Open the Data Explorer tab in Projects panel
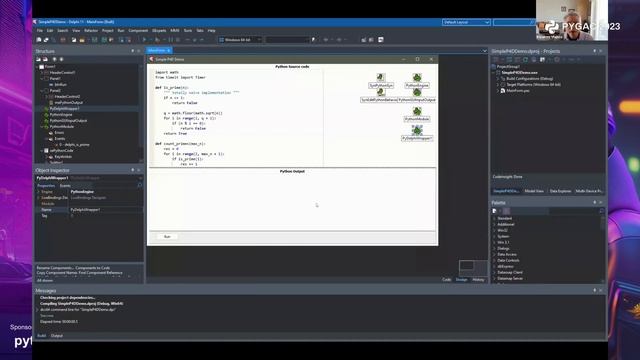Screen dimensions: 640x360 [x=560, y=191]
